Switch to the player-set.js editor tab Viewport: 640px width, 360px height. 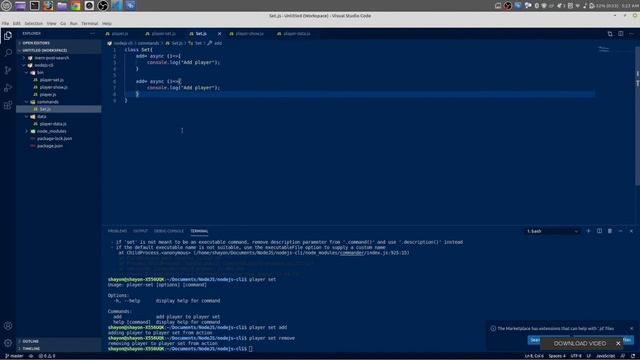click(x=163, y=34)
